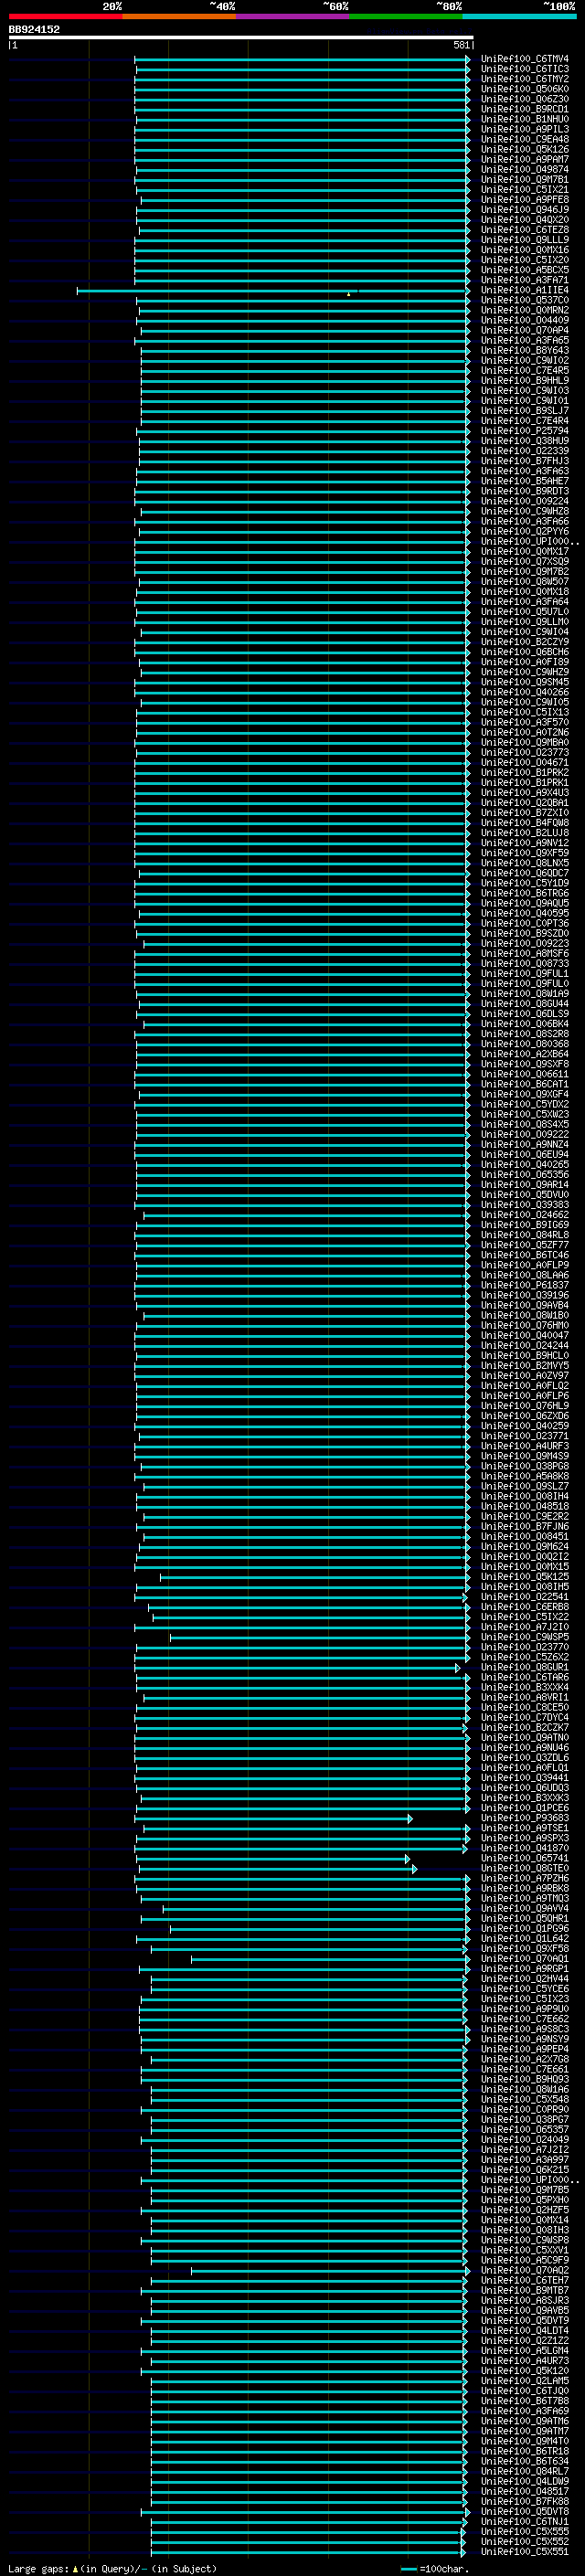
Task: Select hit label UniRef100_A1IIE4
Action: 525,290
